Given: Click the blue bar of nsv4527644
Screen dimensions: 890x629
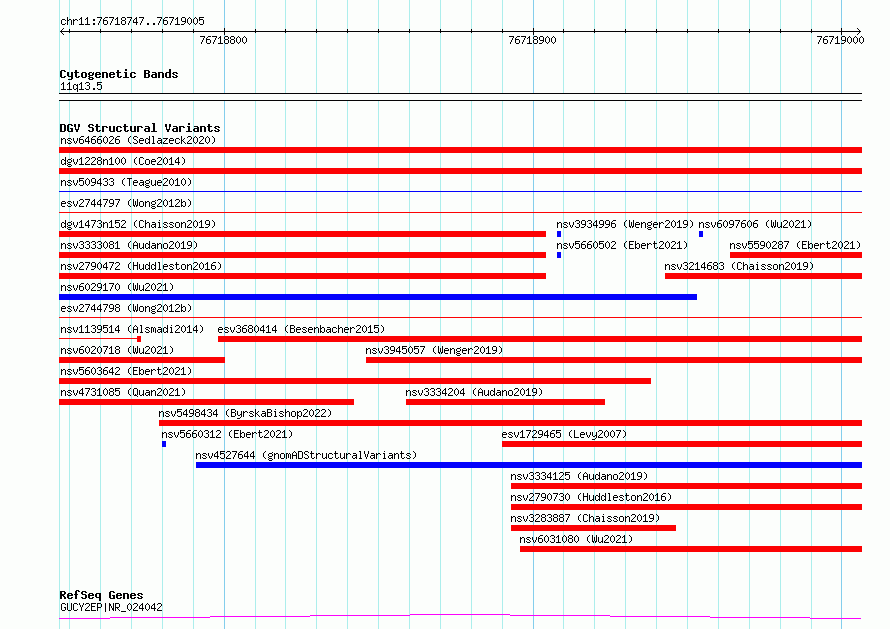Looking at the screenshot, I should (529, 465).
